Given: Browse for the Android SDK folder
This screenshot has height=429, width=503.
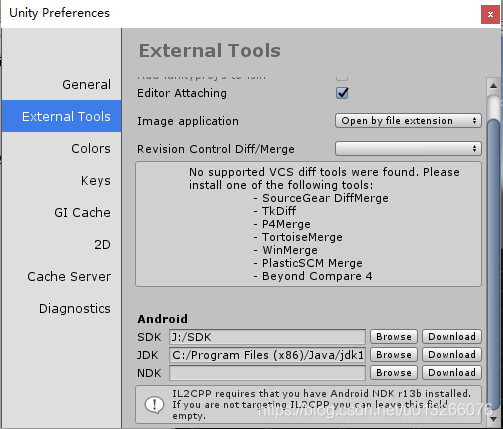Looking at the screenshot, I should [x=394, y=337].
